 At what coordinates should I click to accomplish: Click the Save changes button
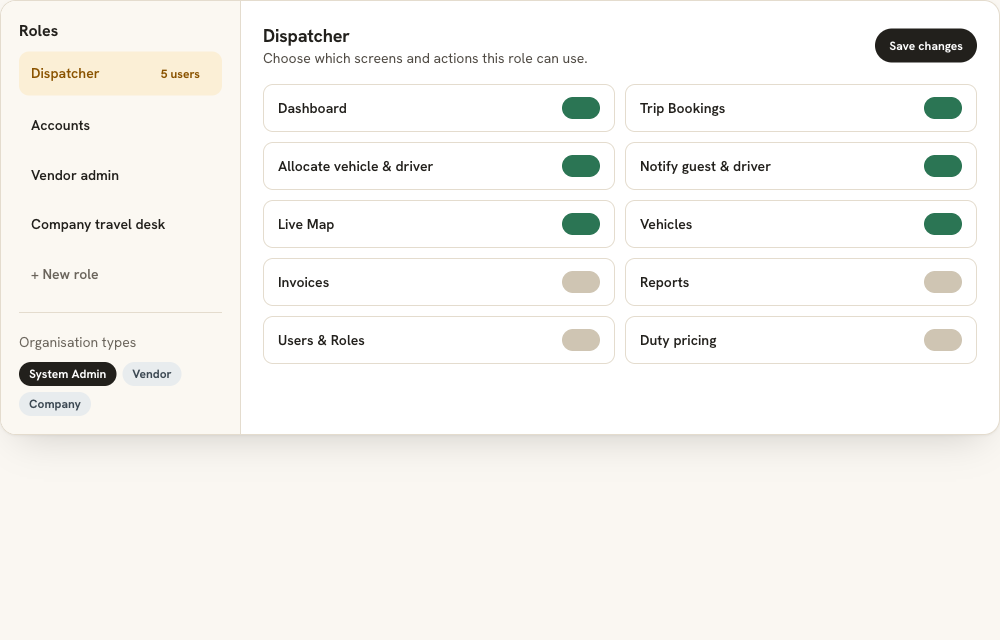(x=925, y=46)
